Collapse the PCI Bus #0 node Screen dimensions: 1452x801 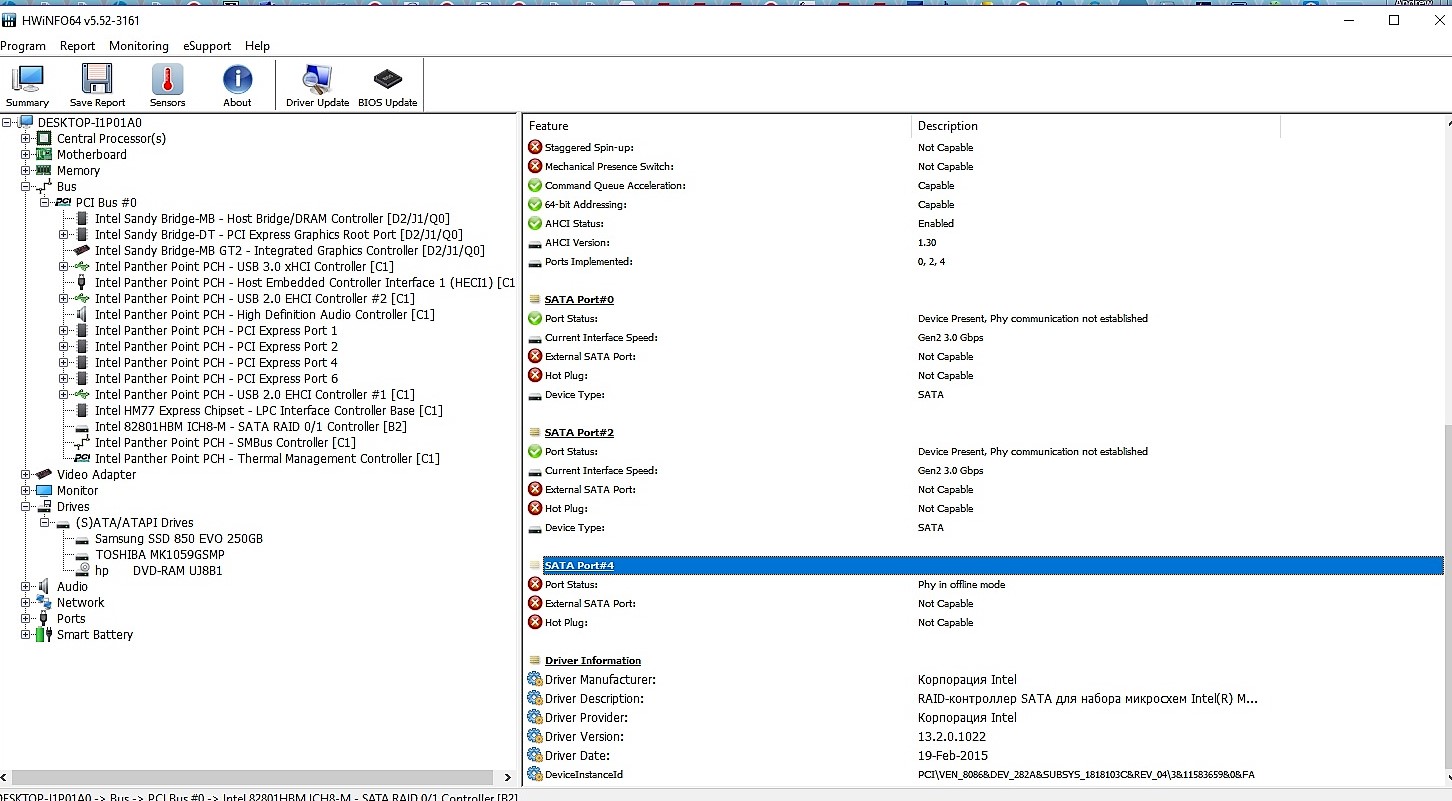45,202
